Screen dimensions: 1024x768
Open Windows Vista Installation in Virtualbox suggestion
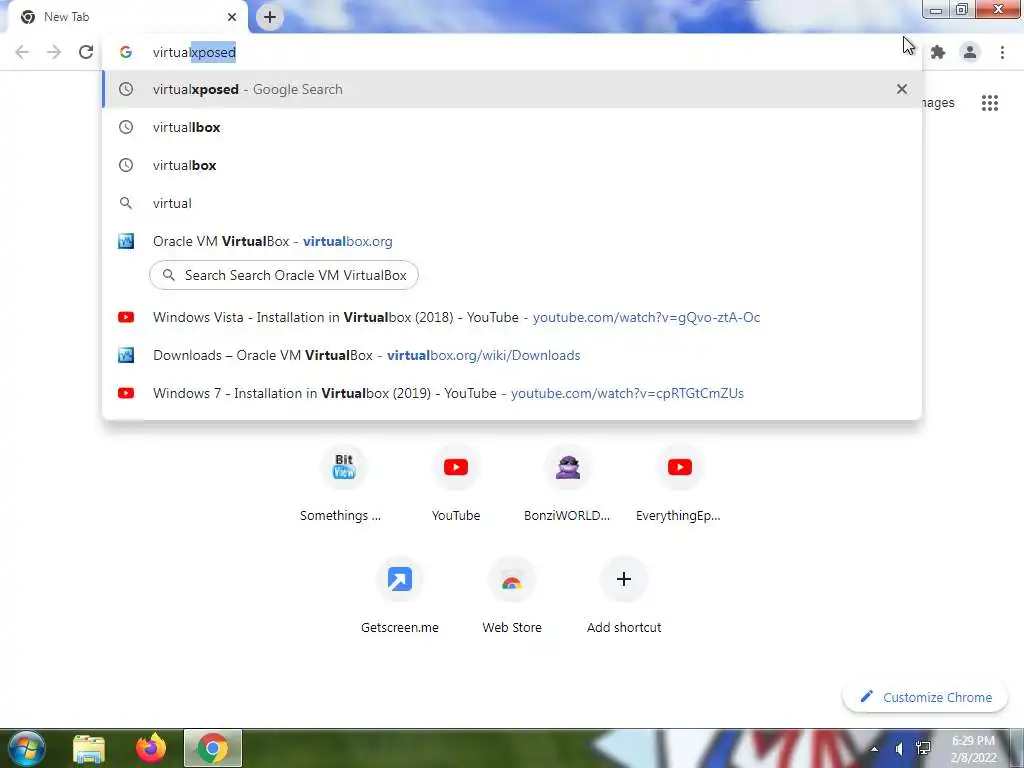pos(512,317)
